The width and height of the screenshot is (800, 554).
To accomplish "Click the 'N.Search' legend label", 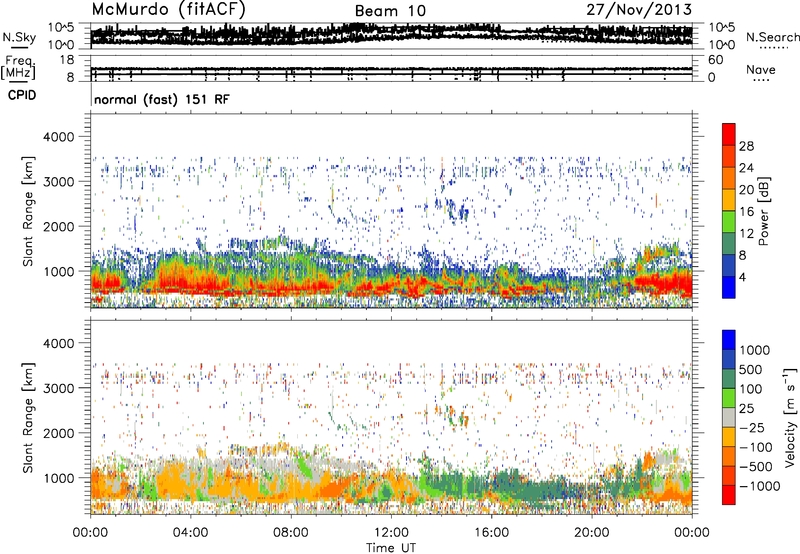I will [772, 37].
